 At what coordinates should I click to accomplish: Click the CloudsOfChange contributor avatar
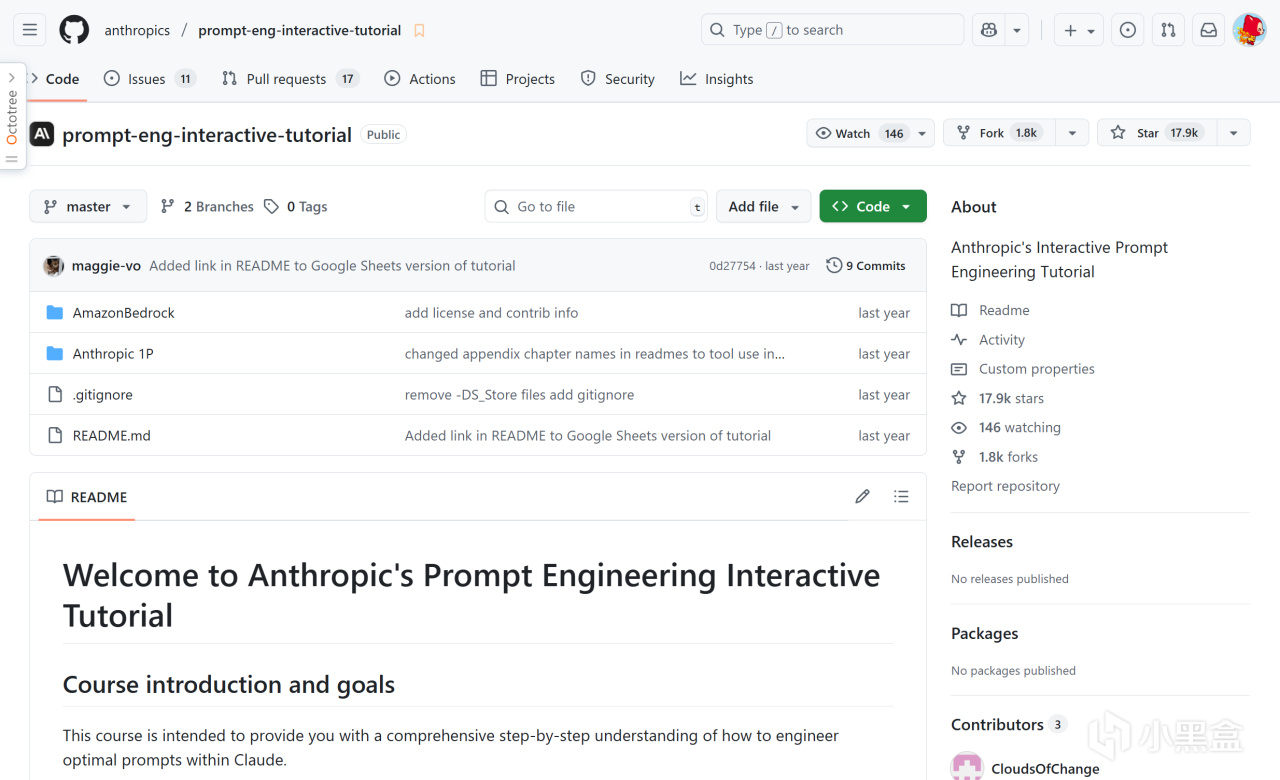[x=967, y=767]
